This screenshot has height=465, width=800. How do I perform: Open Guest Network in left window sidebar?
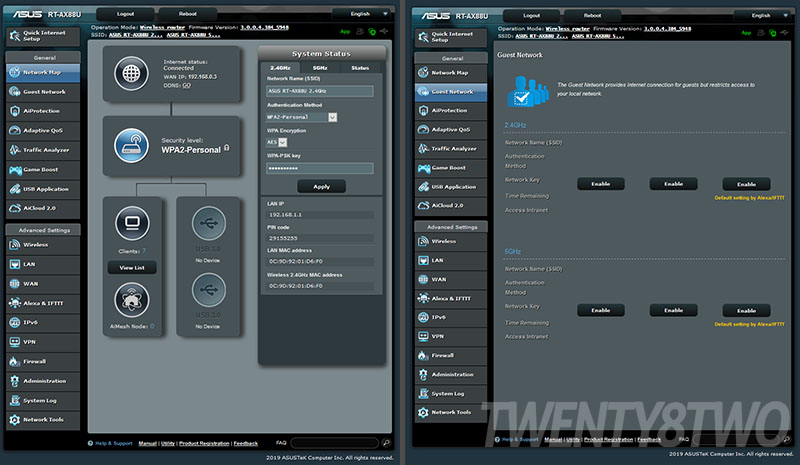[43, 92]
